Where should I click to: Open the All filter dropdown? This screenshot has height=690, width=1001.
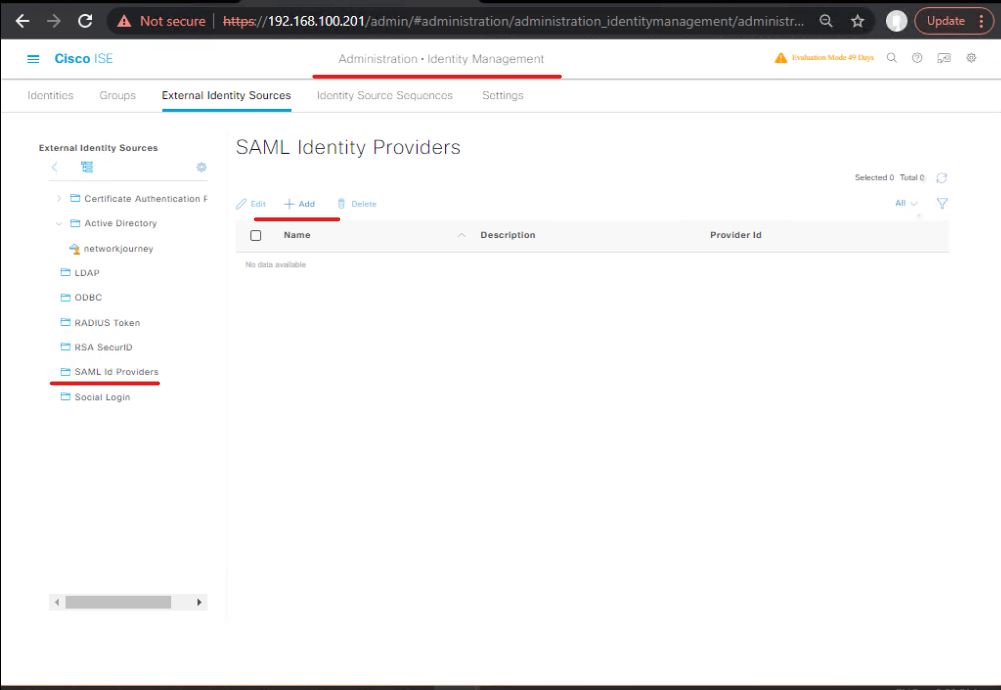click(x=906, y=203)
